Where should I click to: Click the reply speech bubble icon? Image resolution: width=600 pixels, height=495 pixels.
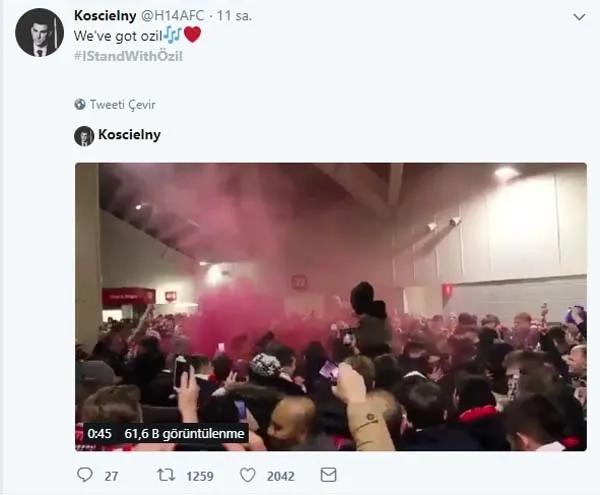pos(85,475)
